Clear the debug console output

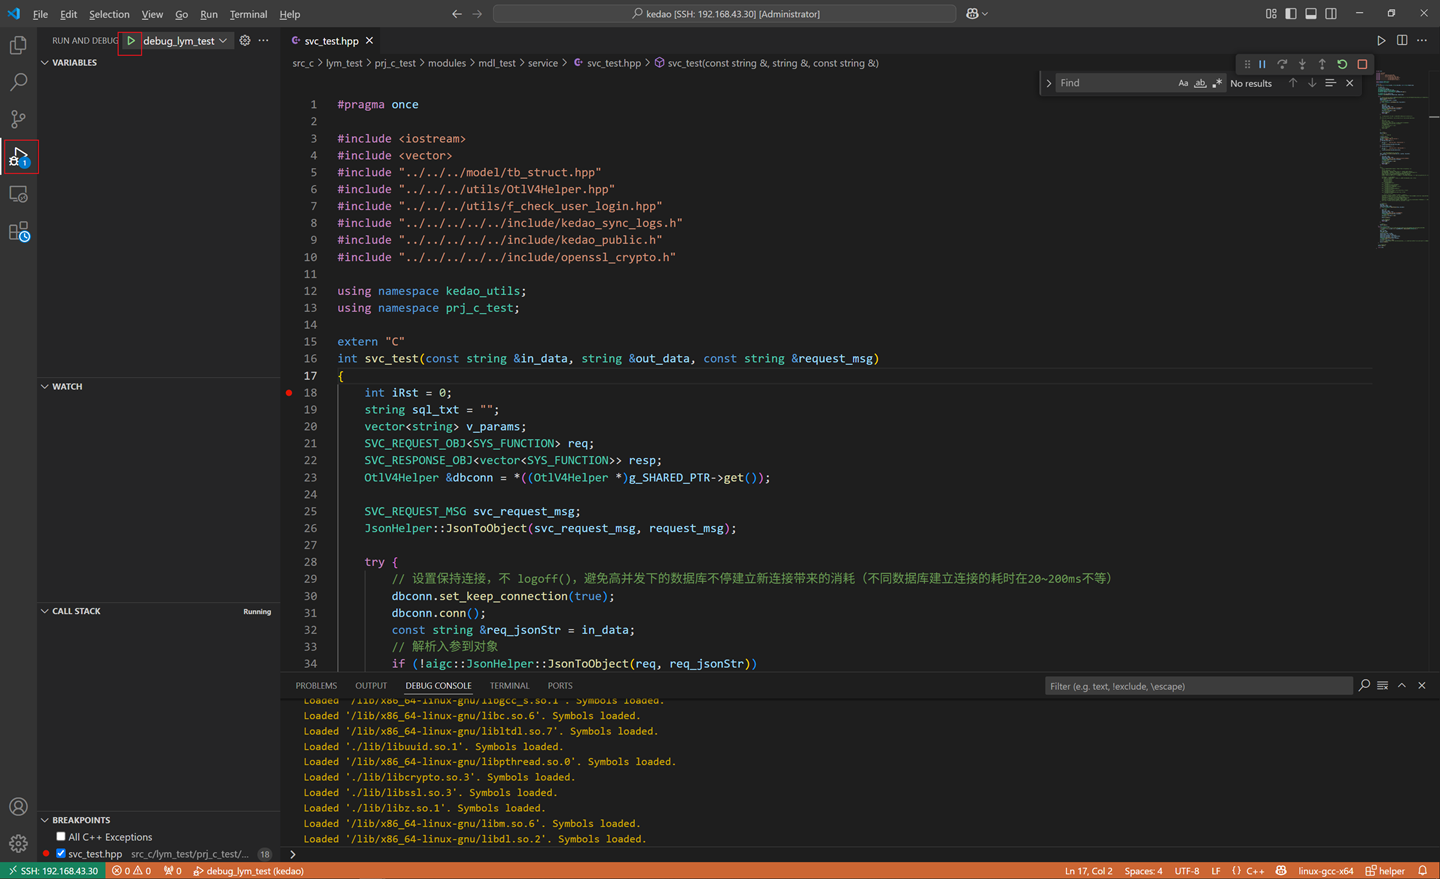pyautogui.click(x=1382, y=686)
